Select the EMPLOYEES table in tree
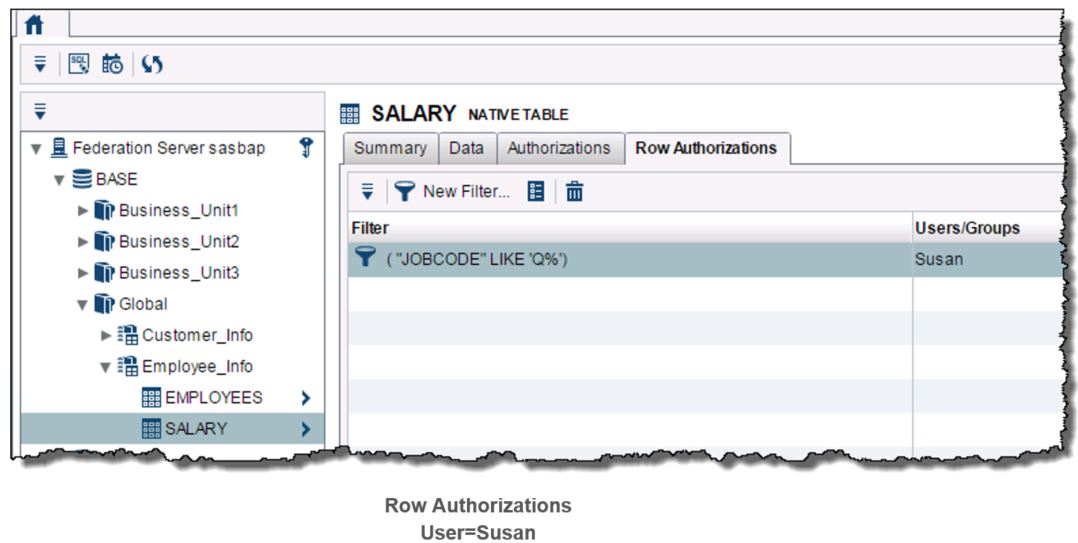Image resolution: width=1078 pixels, height=543 pixels. [213, 397]
